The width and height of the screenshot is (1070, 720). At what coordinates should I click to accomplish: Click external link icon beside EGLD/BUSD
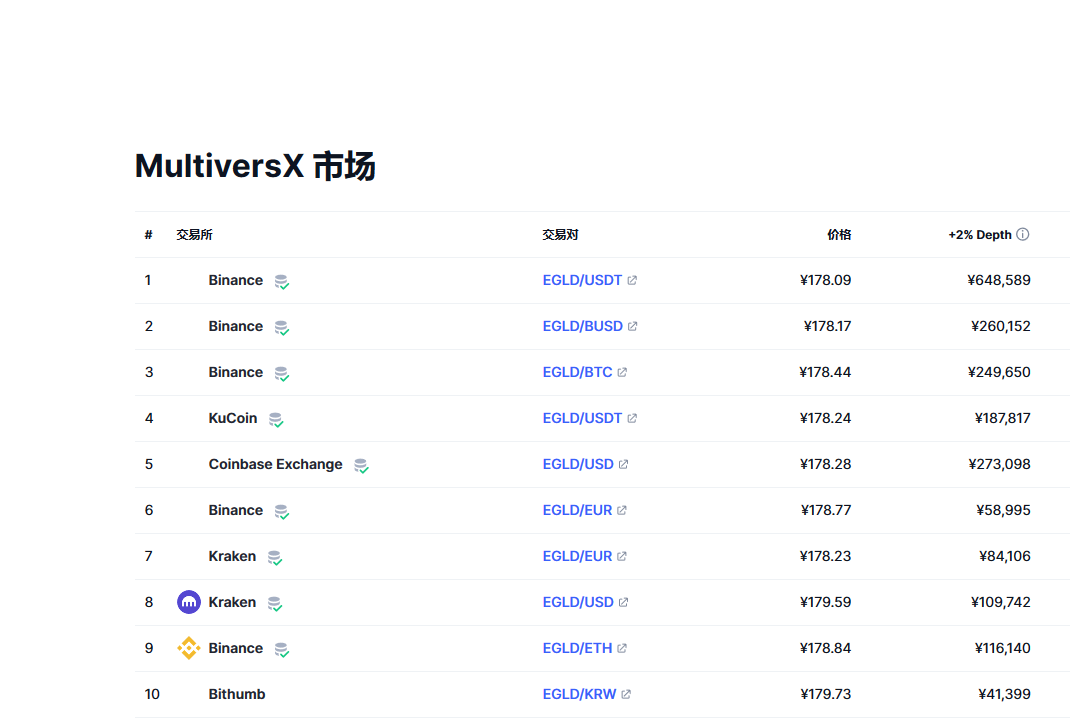pos(633,326)
